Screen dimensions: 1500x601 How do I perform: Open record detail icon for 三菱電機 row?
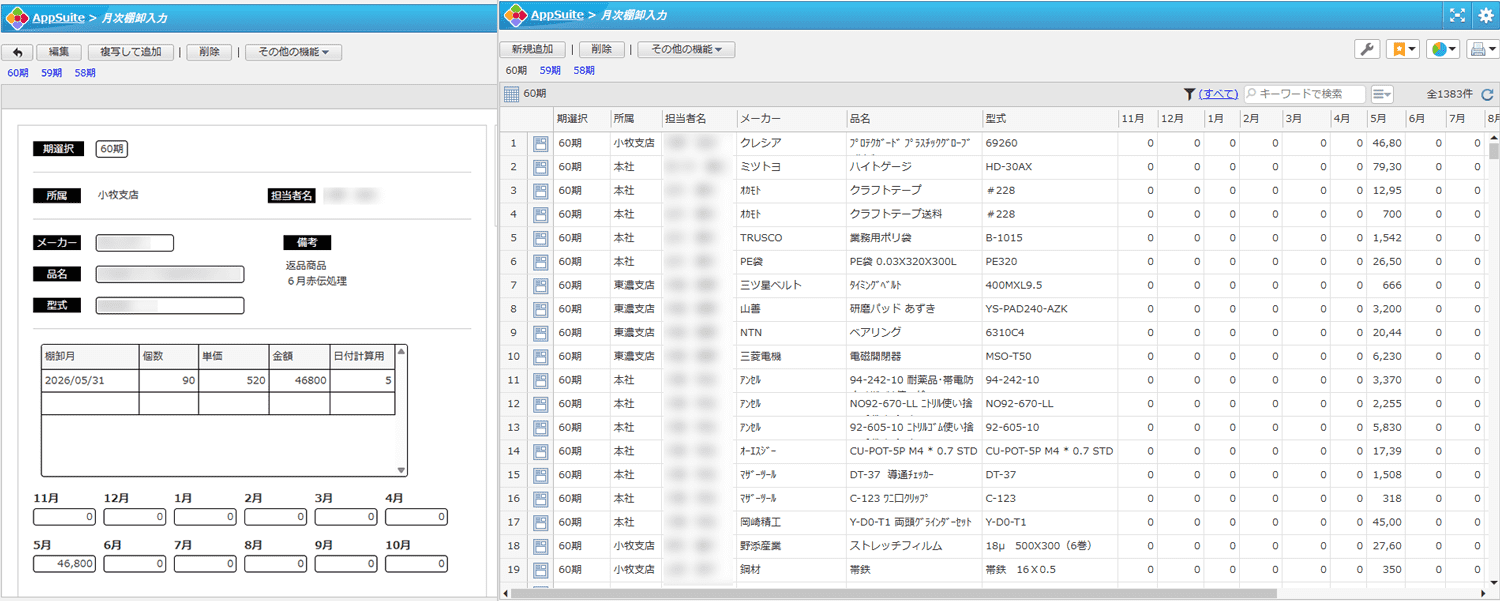pyautogui.click(x=540, y=356)
